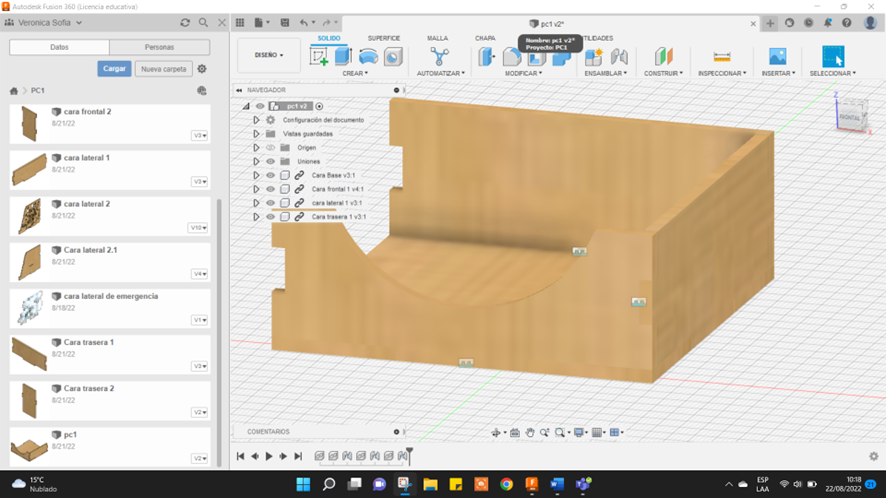Select the Extrude tool
The height and width of the screenshot is (498, 886).
point(344,57)
